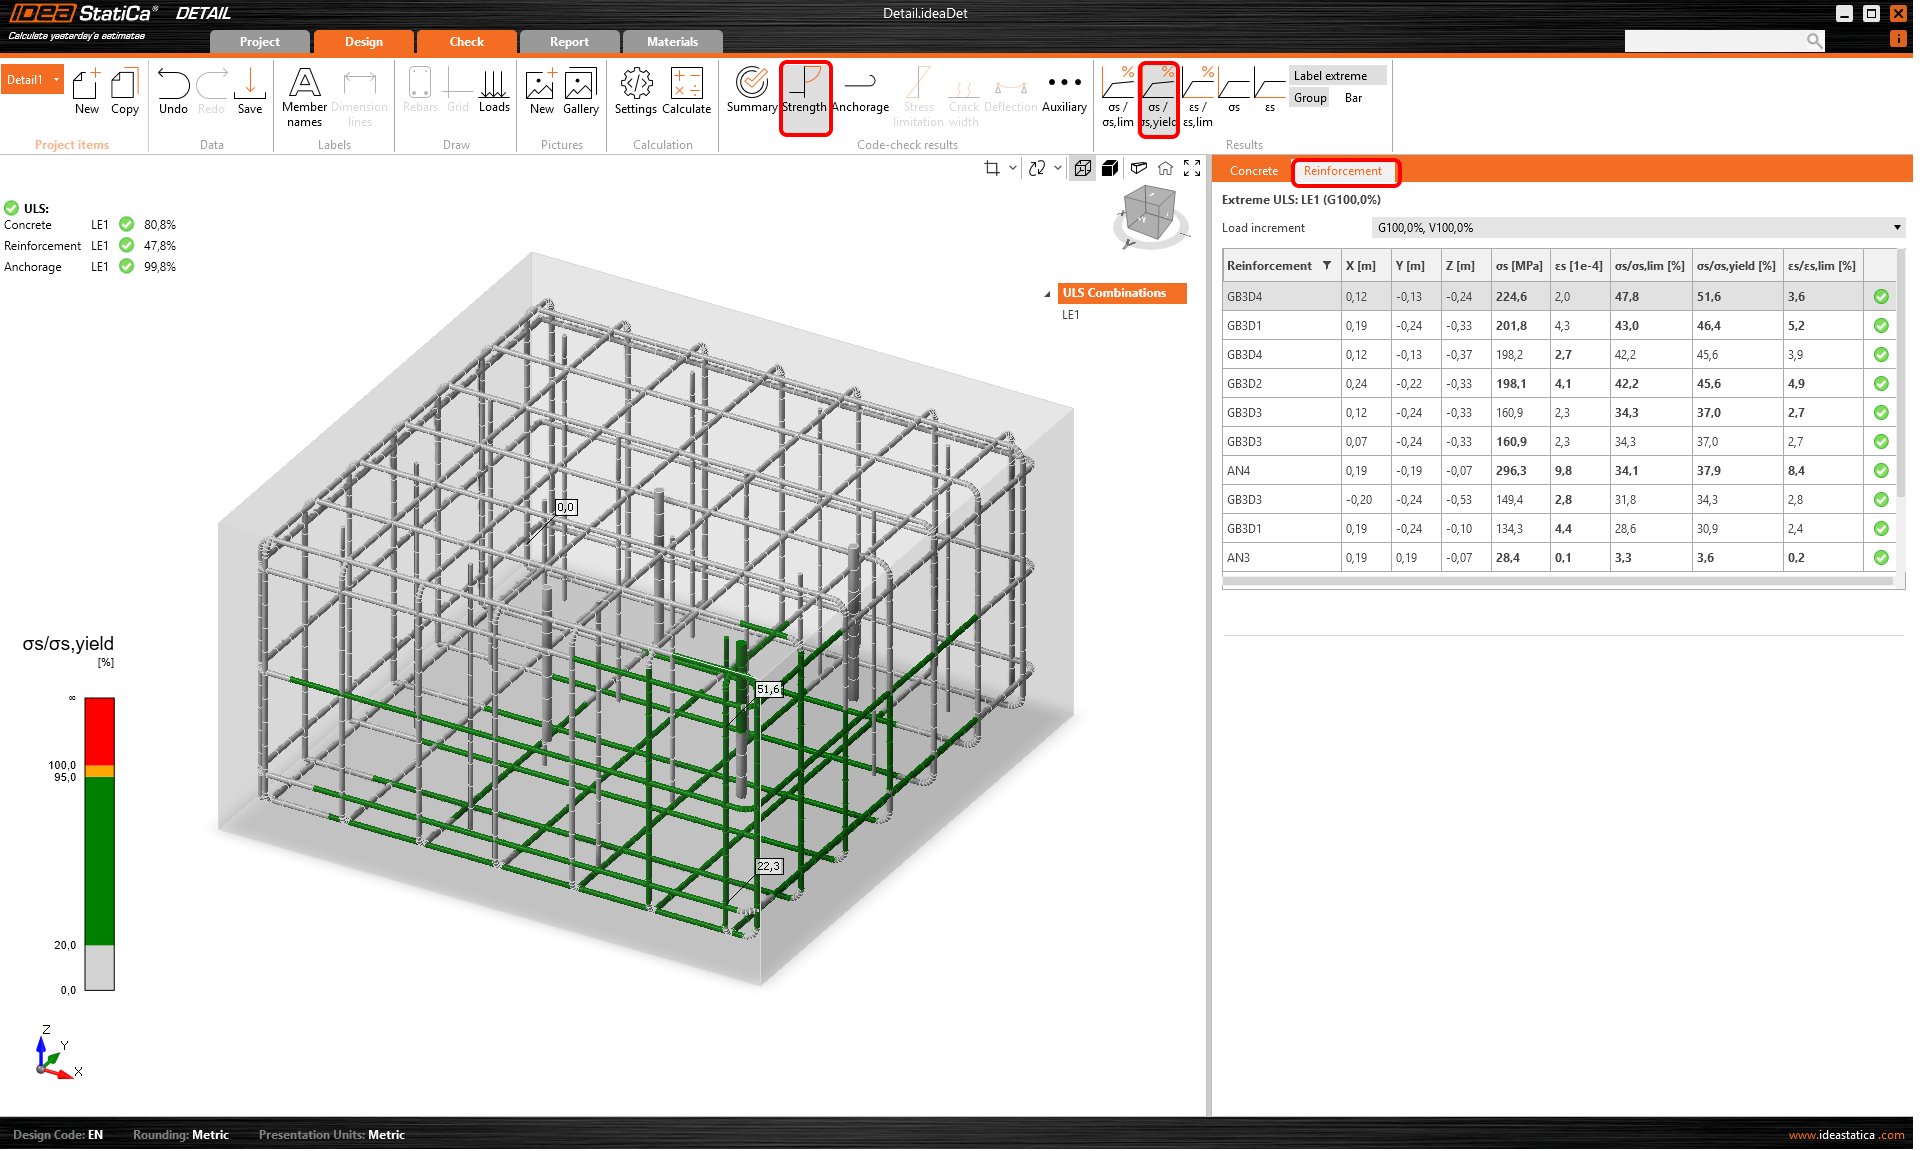Click the Undo button
This screenshot has width=1920, height=1151.
173,91
